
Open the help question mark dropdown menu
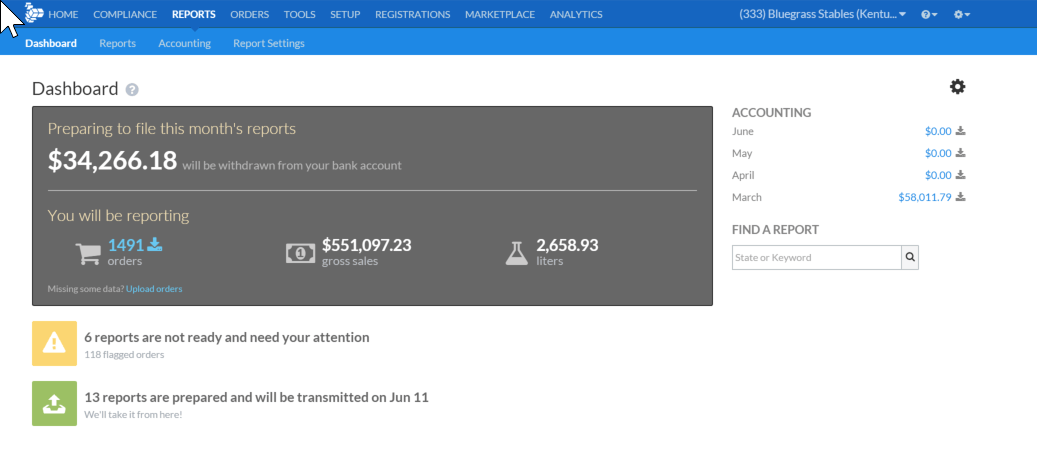pos(929,14)
